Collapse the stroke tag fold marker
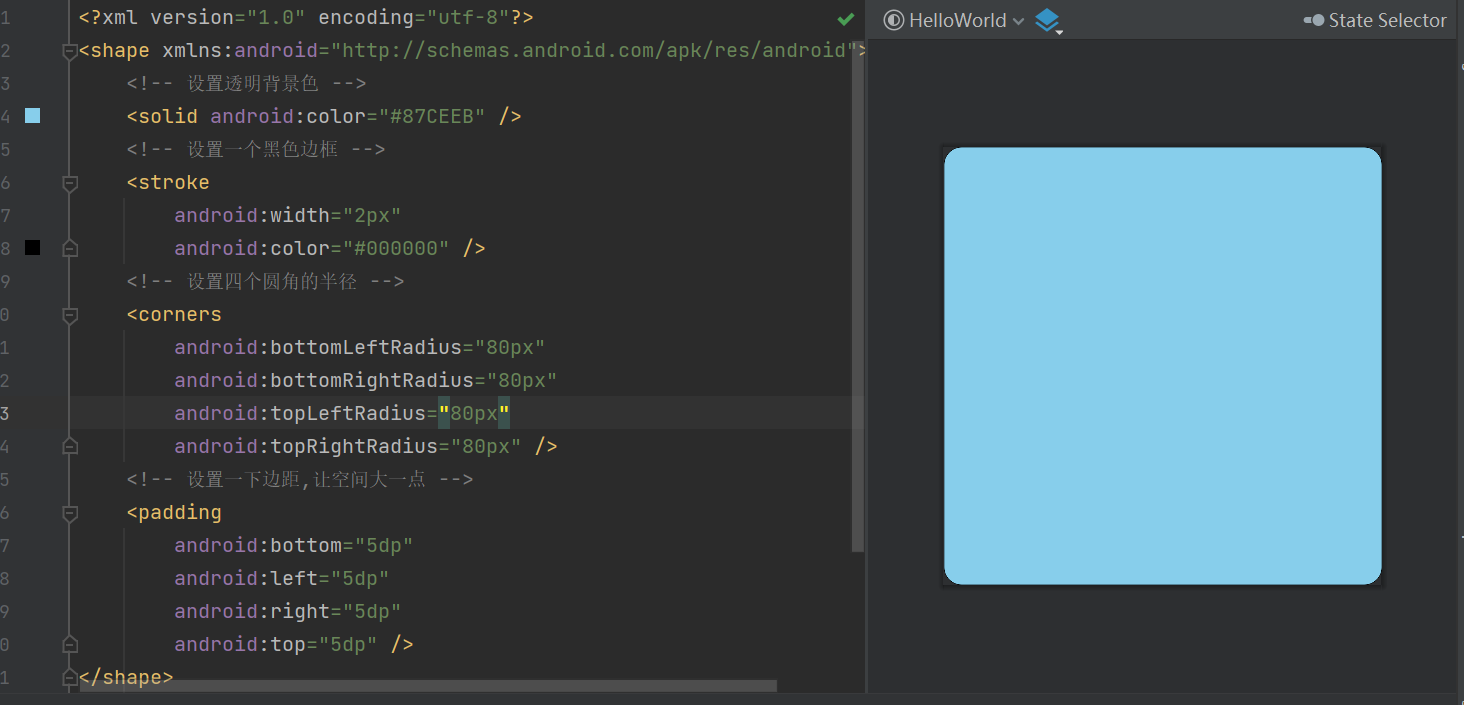Image resolution: width=1464 pixels, height=705 pixels. (x=70, y=183)
